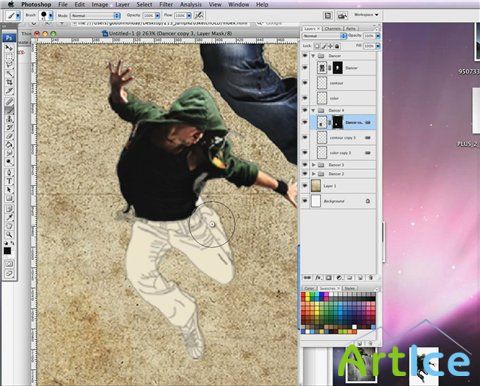The image size is (480, 386).
Task: Expand the Dancer 3 group
Action: click(313, 165)
